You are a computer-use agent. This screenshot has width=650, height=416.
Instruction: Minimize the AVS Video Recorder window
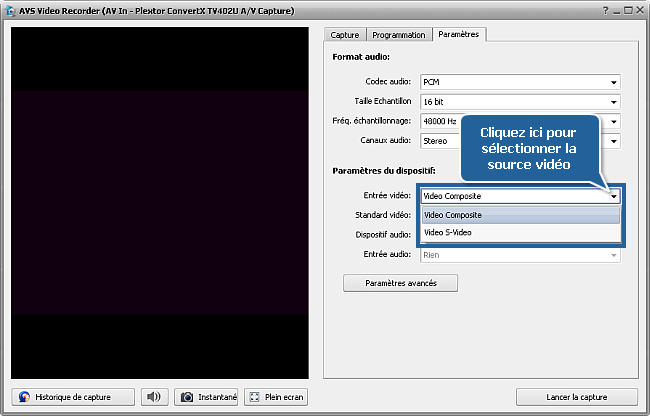pos(617,11)
